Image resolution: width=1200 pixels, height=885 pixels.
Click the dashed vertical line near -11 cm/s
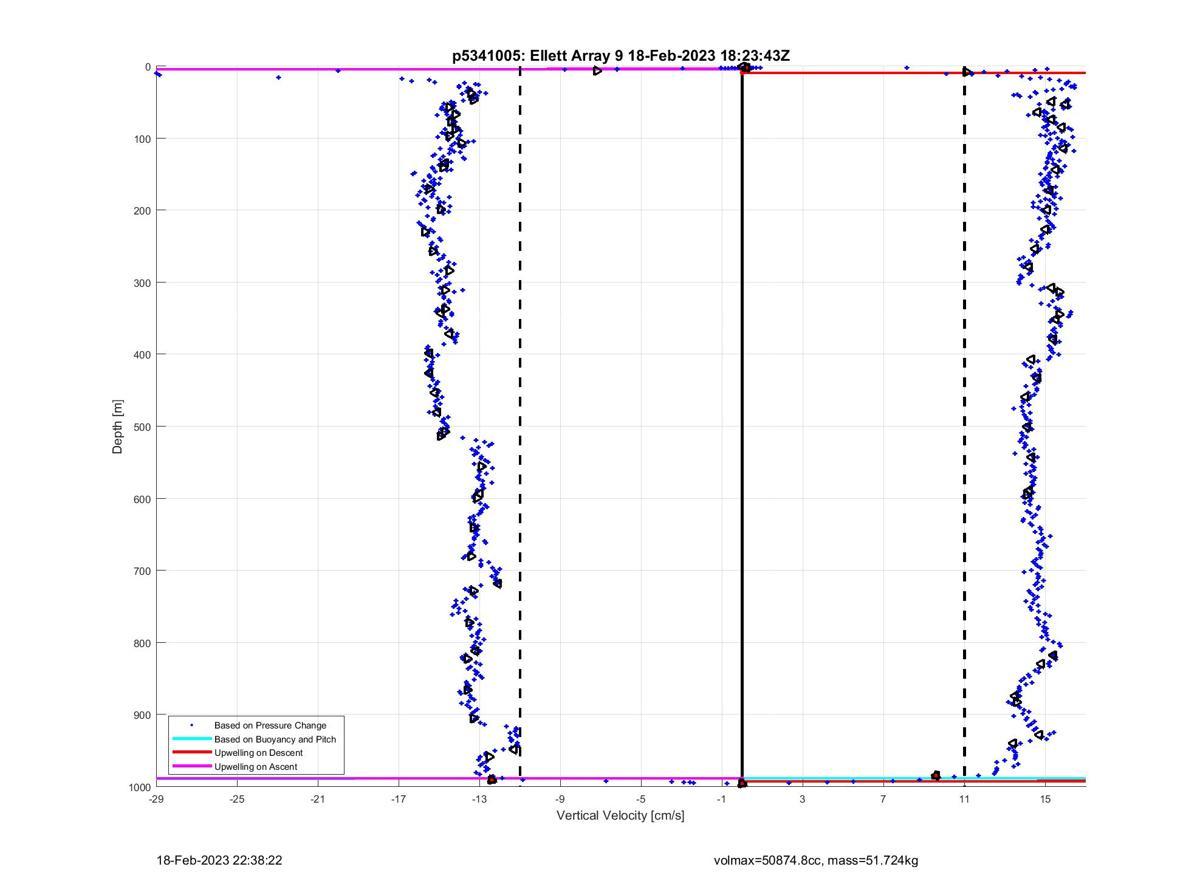(x=520, y=427)
